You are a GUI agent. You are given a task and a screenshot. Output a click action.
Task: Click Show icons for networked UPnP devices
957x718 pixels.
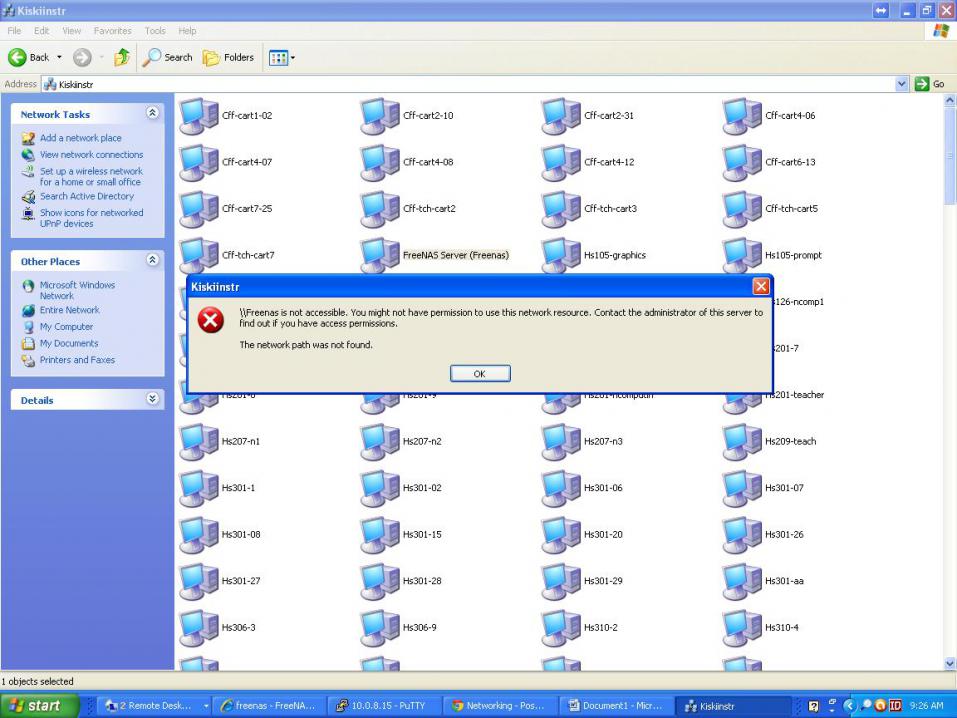92,218
